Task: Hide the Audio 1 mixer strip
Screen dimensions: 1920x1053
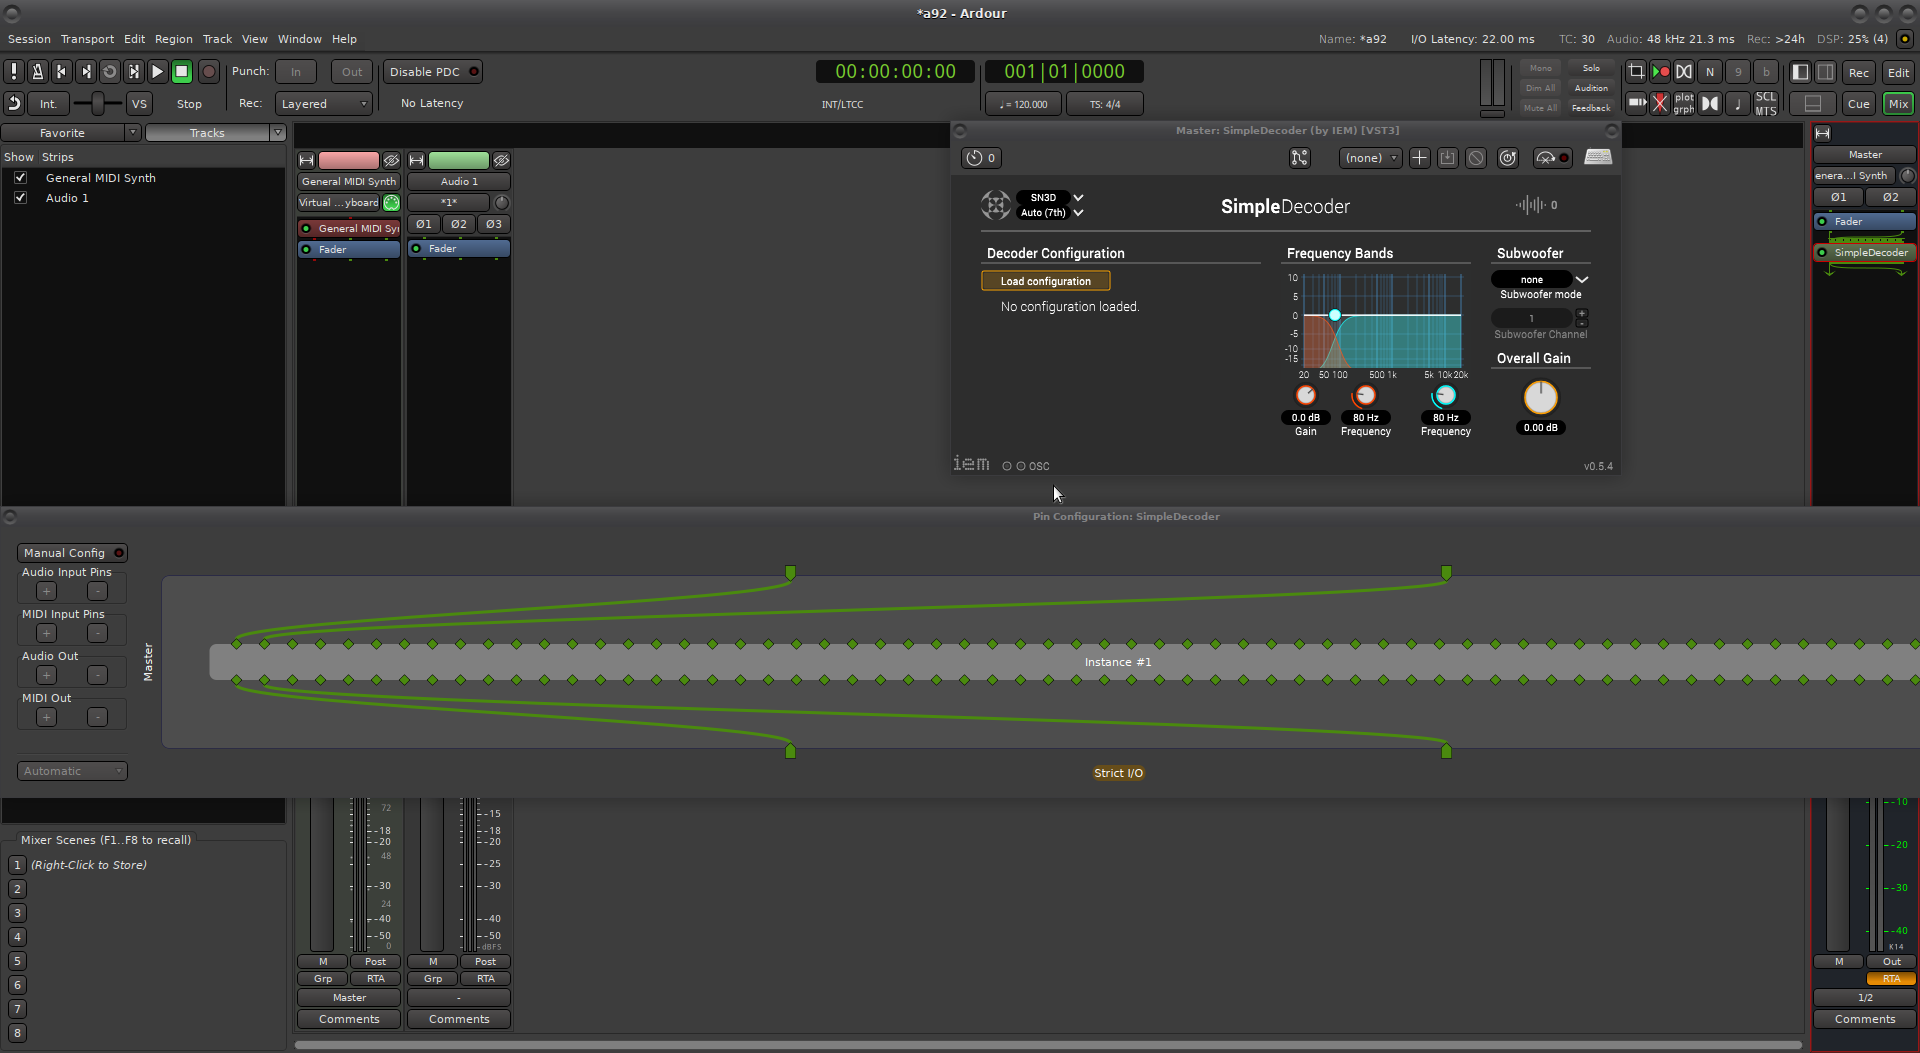Action: [501, 160]
